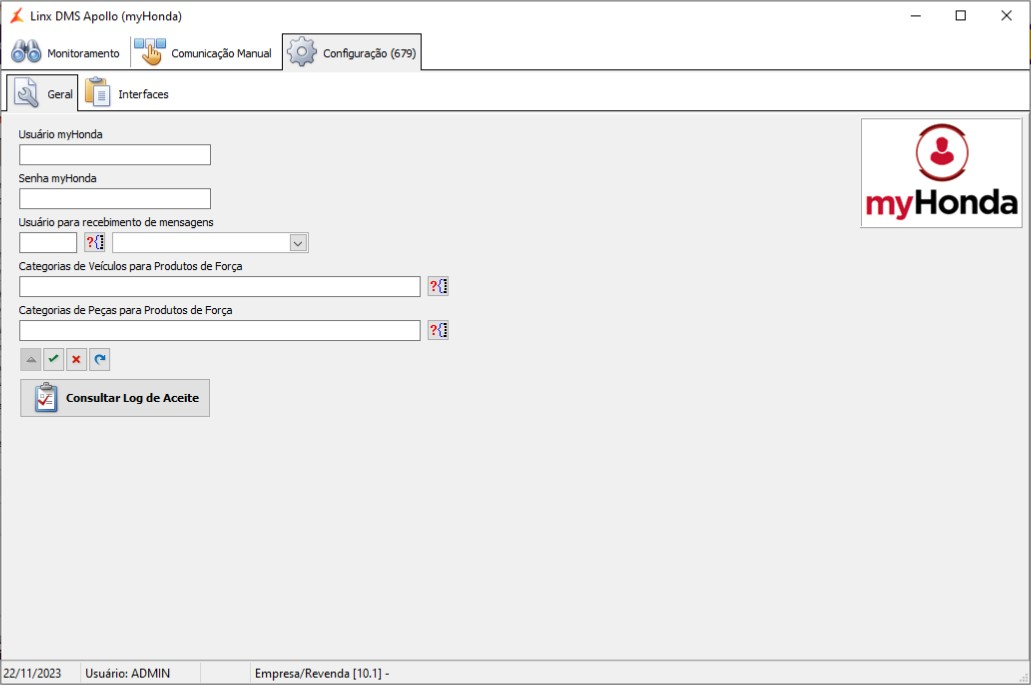This screenshot has width=1031, height=685.
Task: Click the Categorias de Veículos text field
Action: click(220, 287)
